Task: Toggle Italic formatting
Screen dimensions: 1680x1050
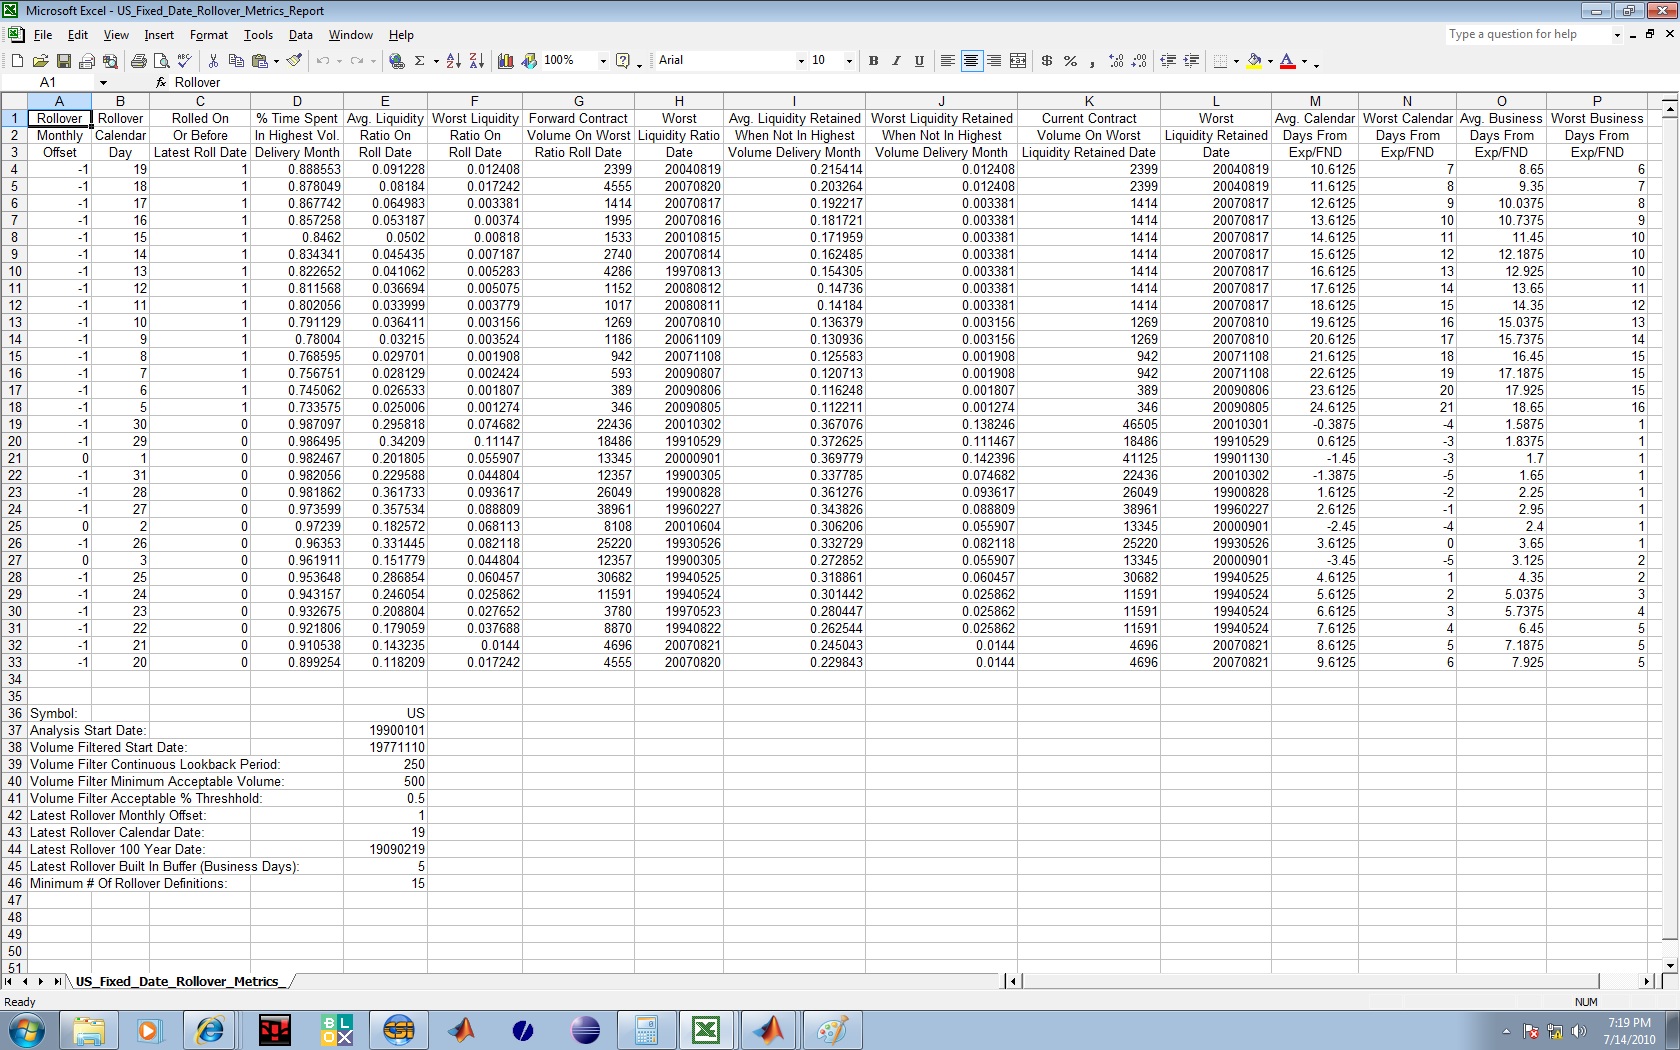Action: coord(896,61)
